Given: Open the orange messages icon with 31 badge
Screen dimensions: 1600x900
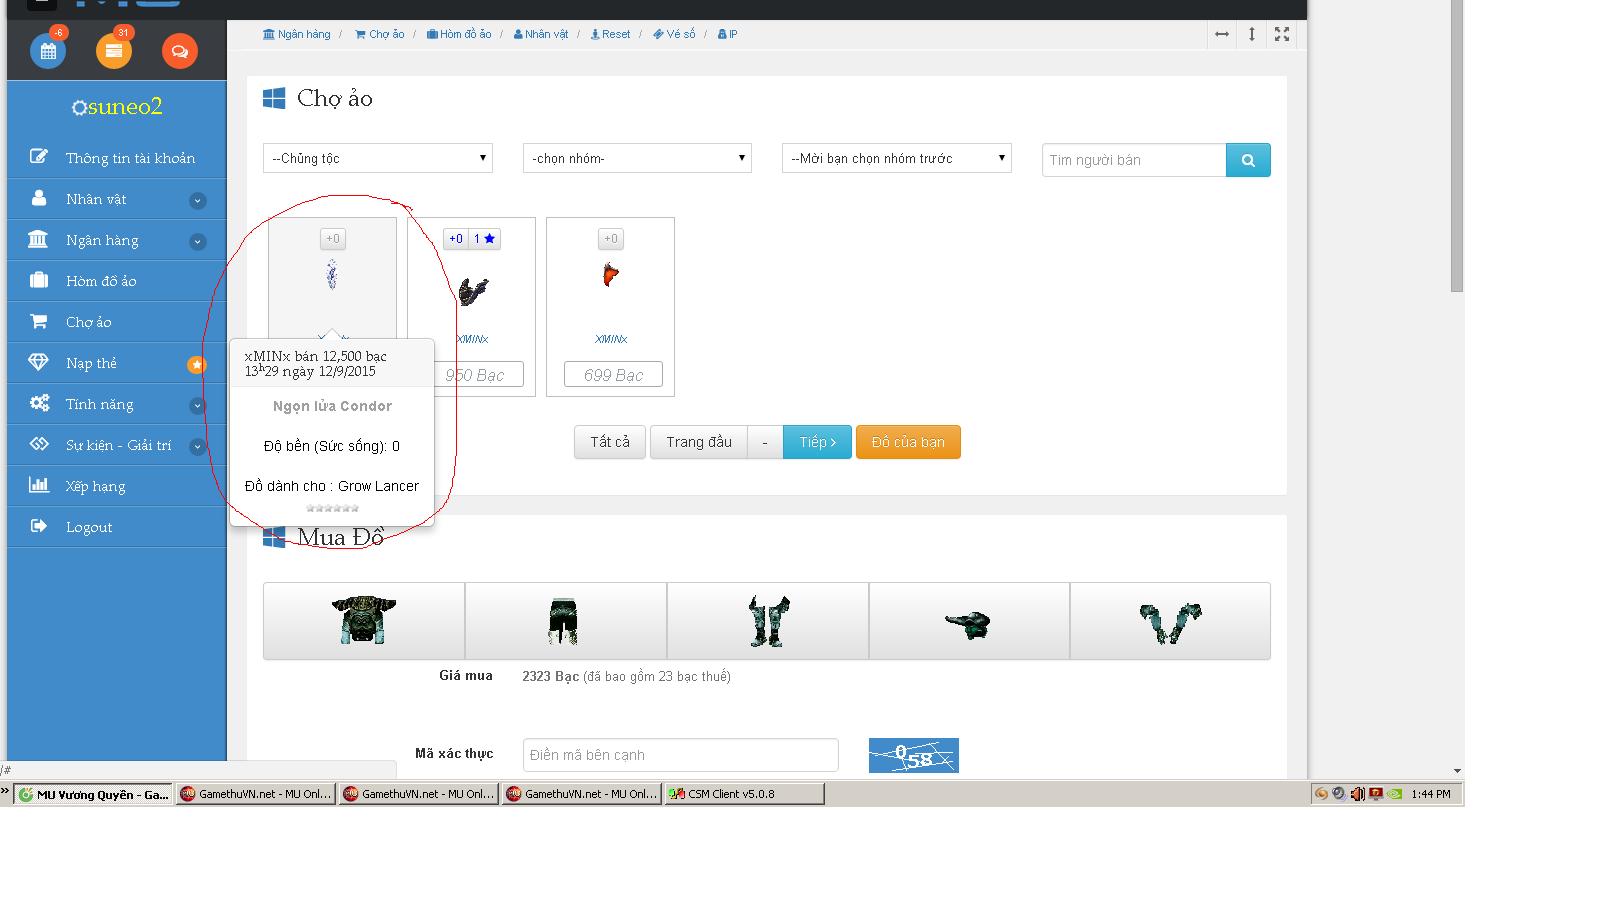Looking at the screenshot, I should click(x=114, y=51).
